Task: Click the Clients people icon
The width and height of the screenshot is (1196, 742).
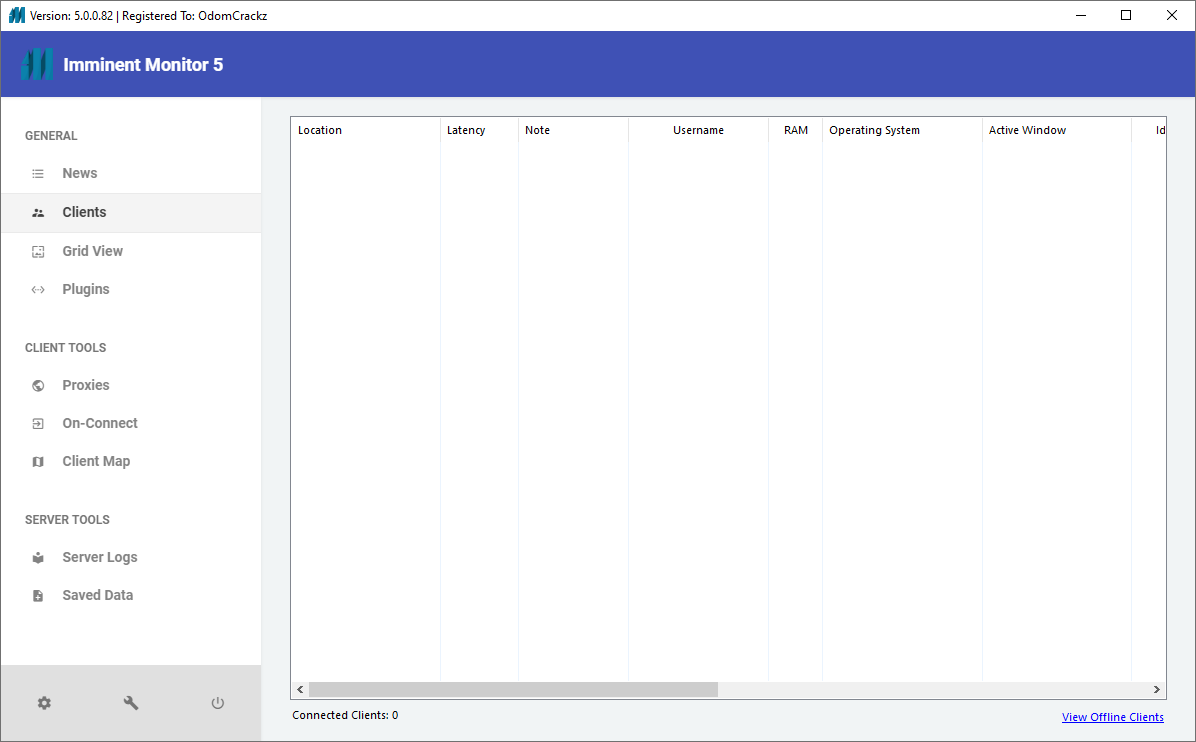Action: (38, 213)
